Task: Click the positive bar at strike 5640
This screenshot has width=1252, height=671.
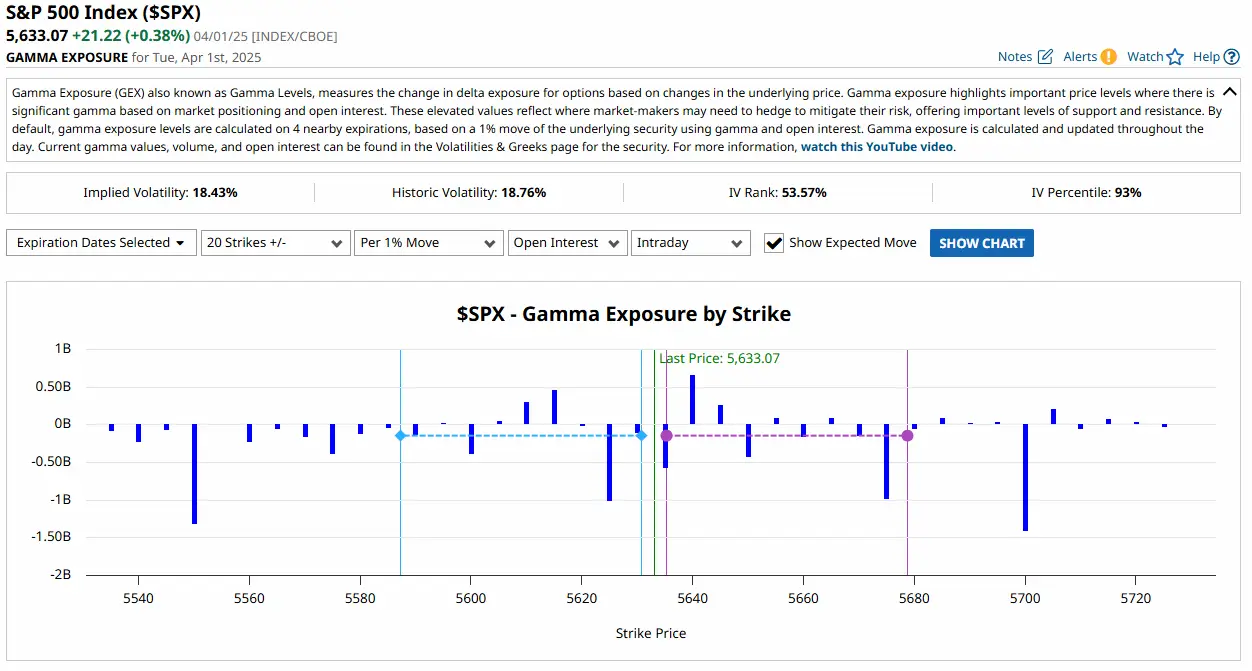Action: point(692,400)
